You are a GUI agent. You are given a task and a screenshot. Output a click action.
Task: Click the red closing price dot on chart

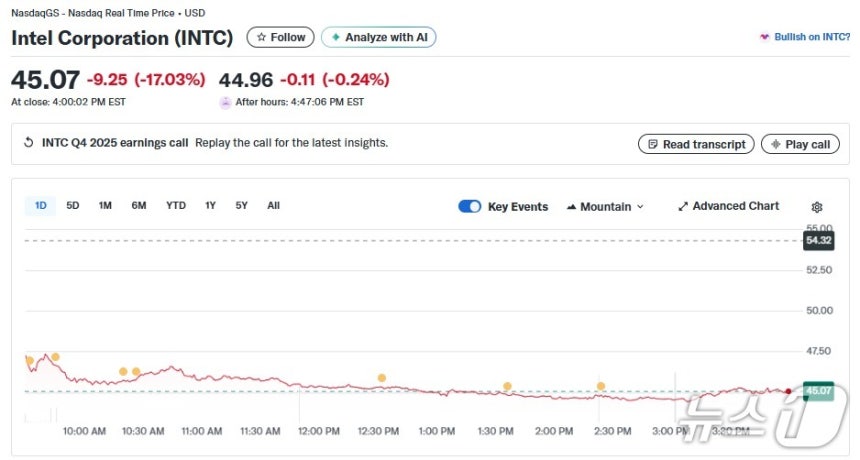789,391
